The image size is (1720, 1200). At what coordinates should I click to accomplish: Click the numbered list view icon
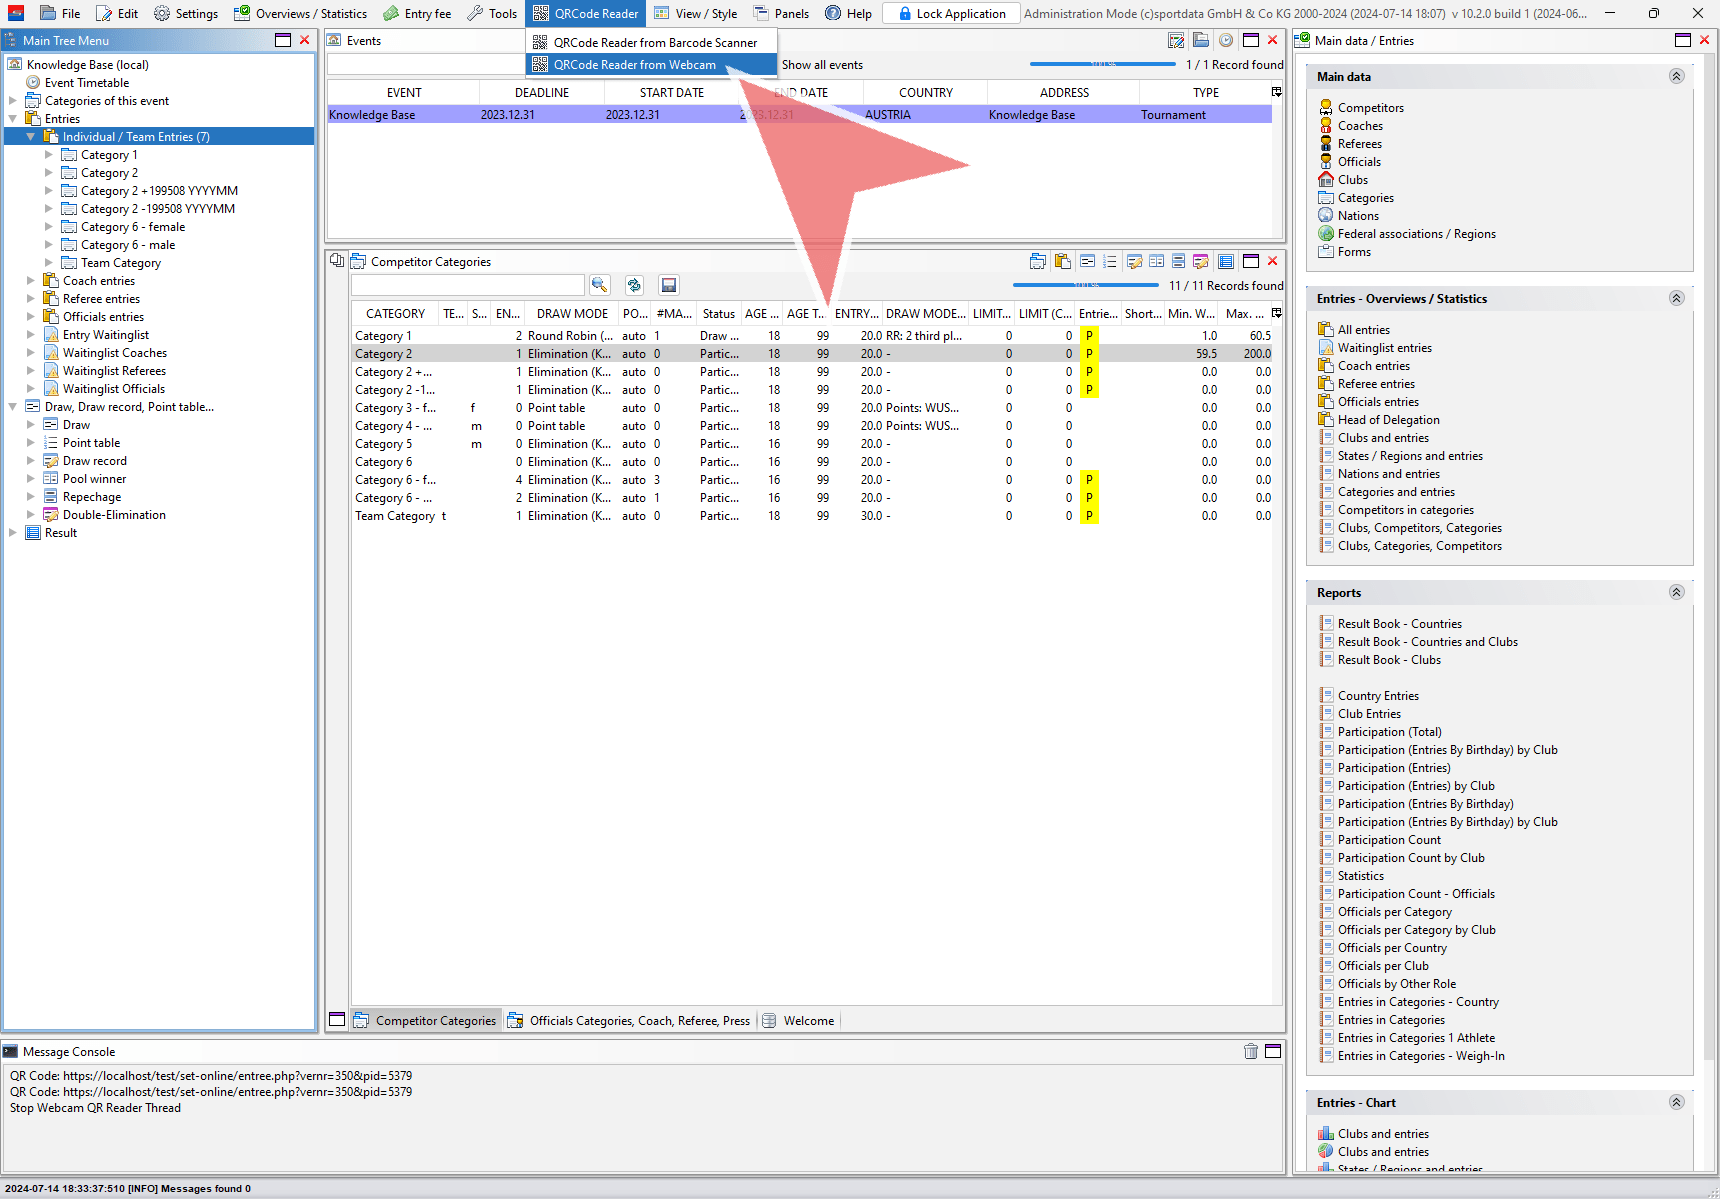point(1109,261)
